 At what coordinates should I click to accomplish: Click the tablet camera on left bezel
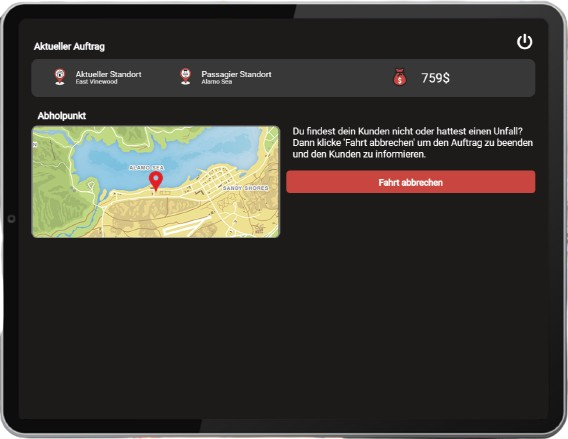pos(11,219)
